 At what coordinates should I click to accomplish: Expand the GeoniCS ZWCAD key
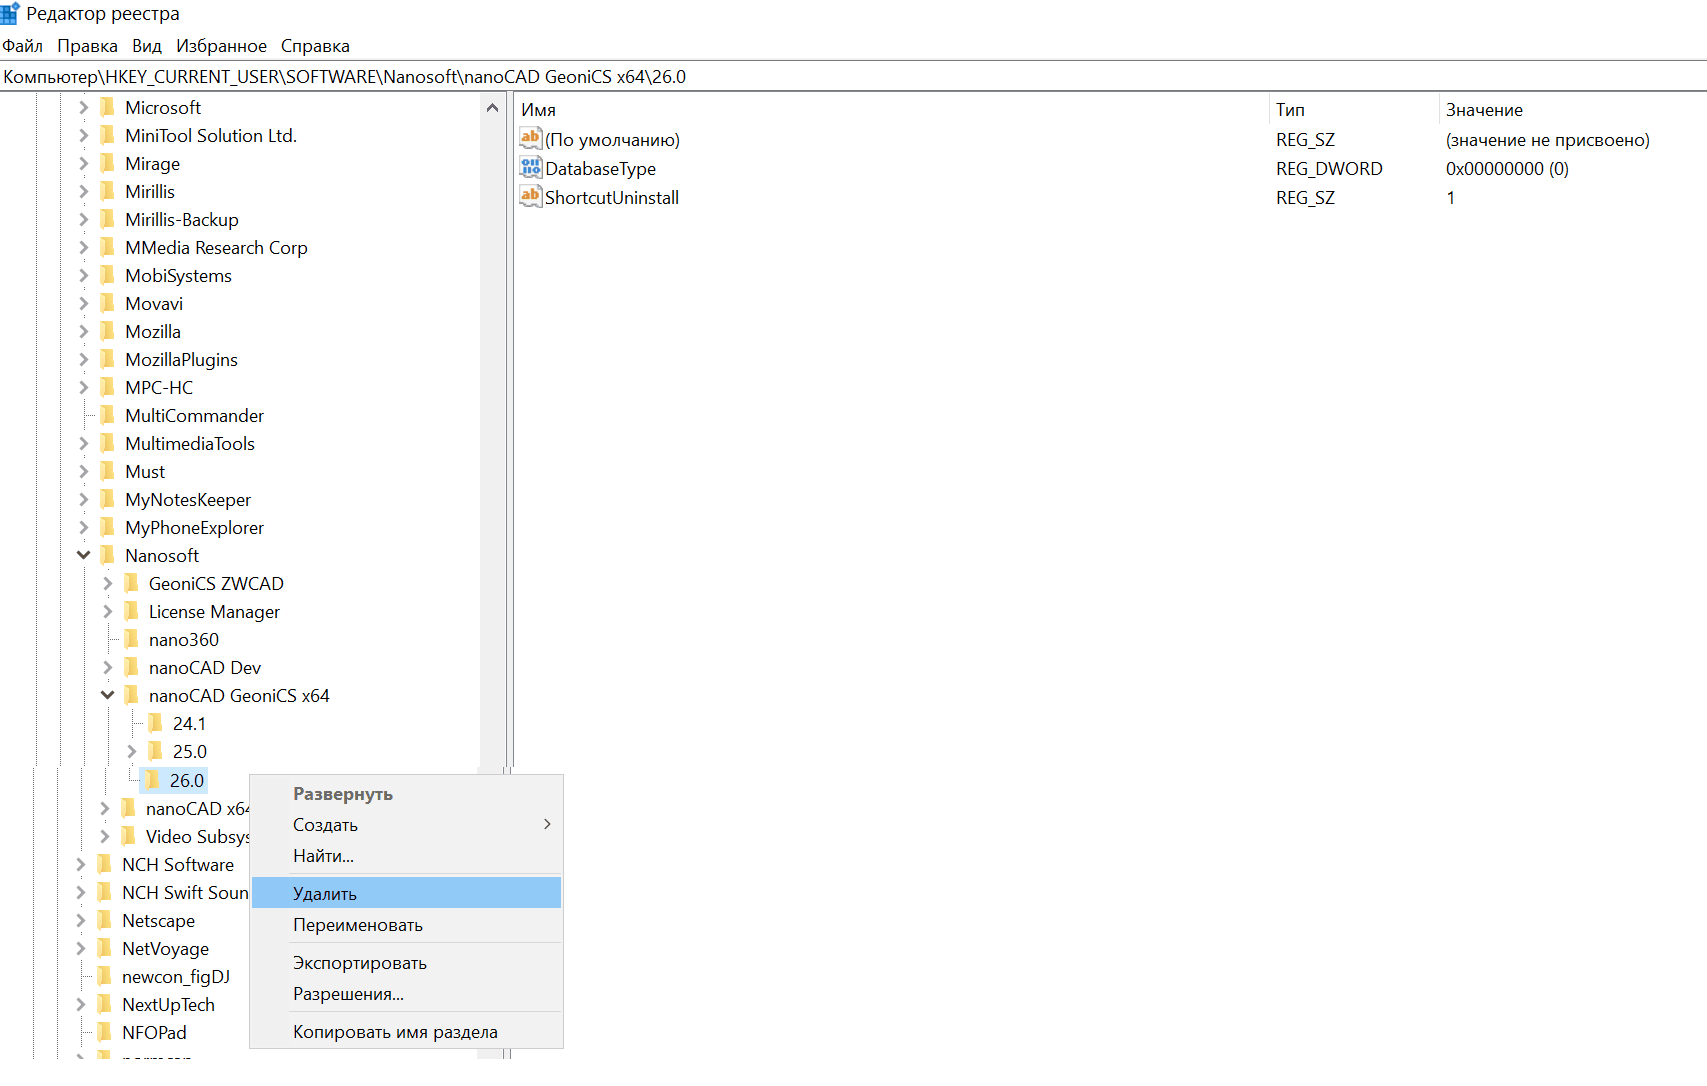[107, 583]
